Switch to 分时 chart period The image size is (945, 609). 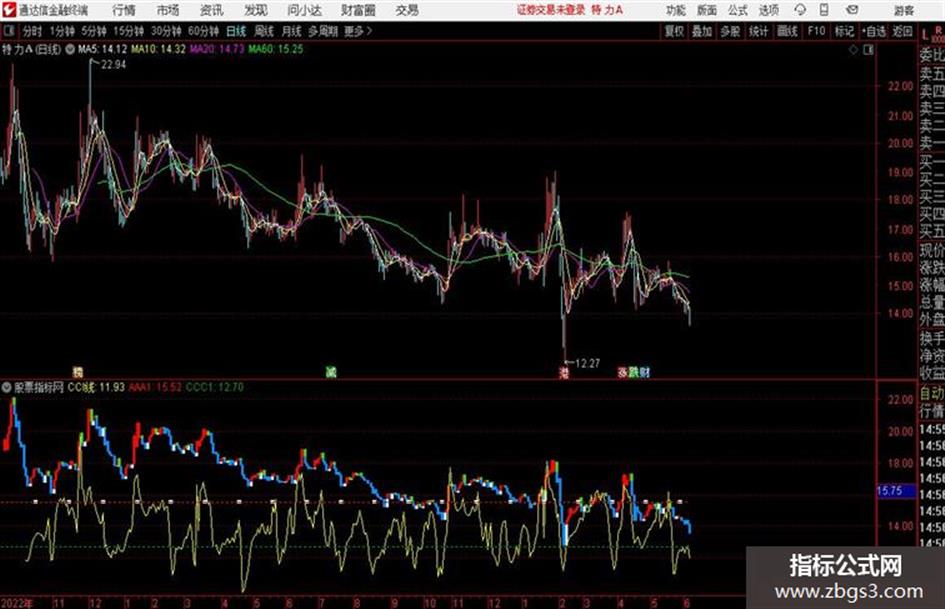click(33, 31)
